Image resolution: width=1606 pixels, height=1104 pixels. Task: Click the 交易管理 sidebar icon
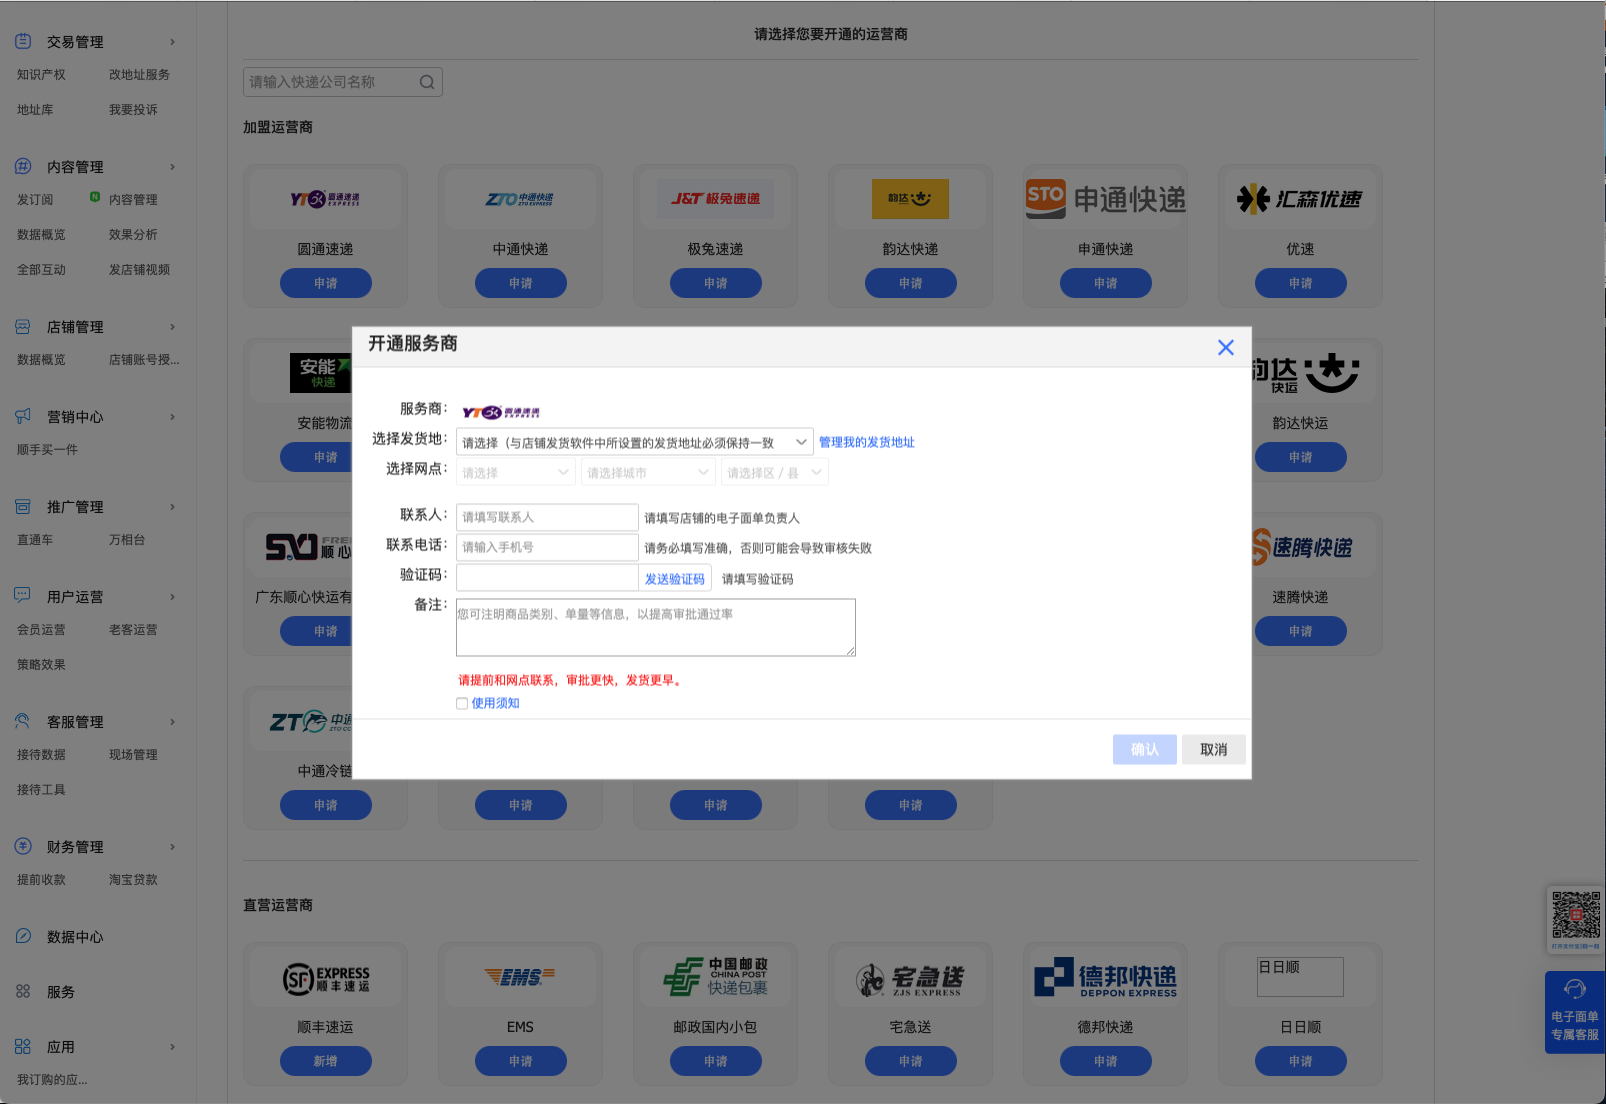[x=23, y=41]
